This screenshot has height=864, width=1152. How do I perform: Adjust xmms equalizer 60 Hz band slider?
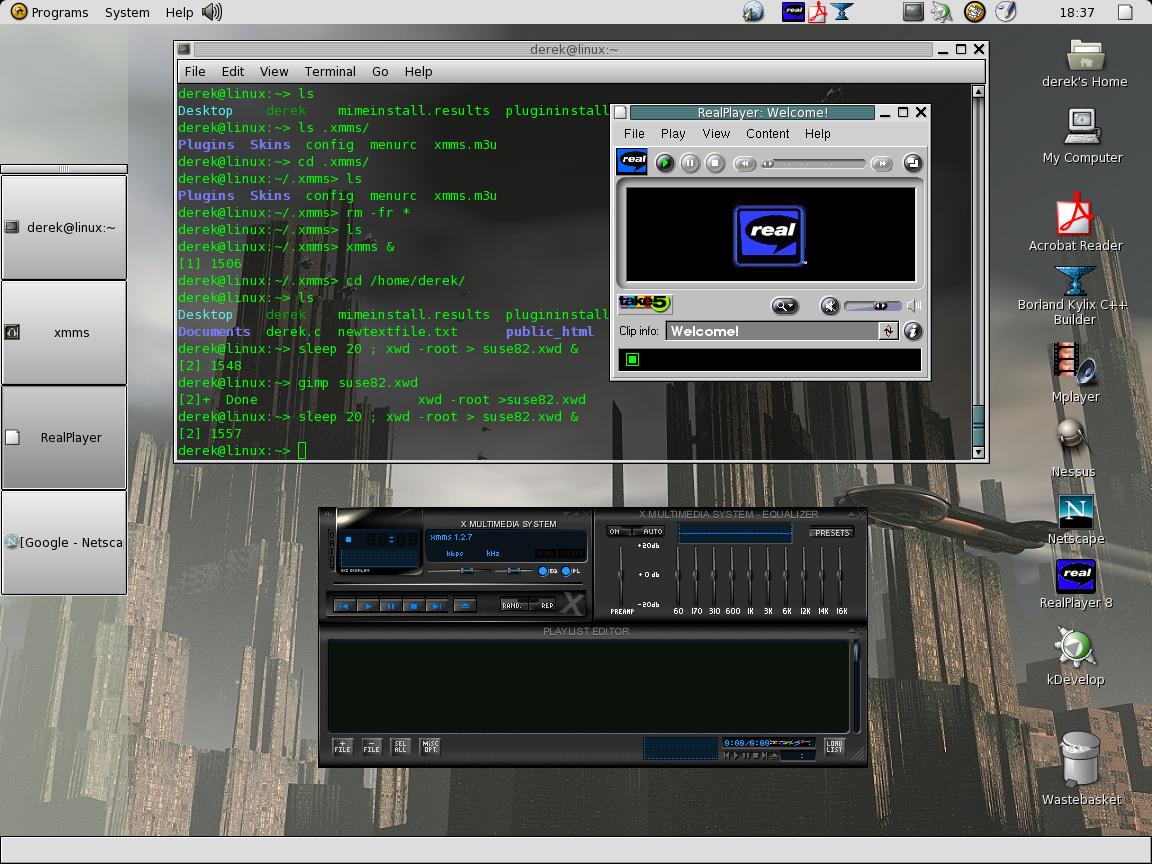click(677, 576)
